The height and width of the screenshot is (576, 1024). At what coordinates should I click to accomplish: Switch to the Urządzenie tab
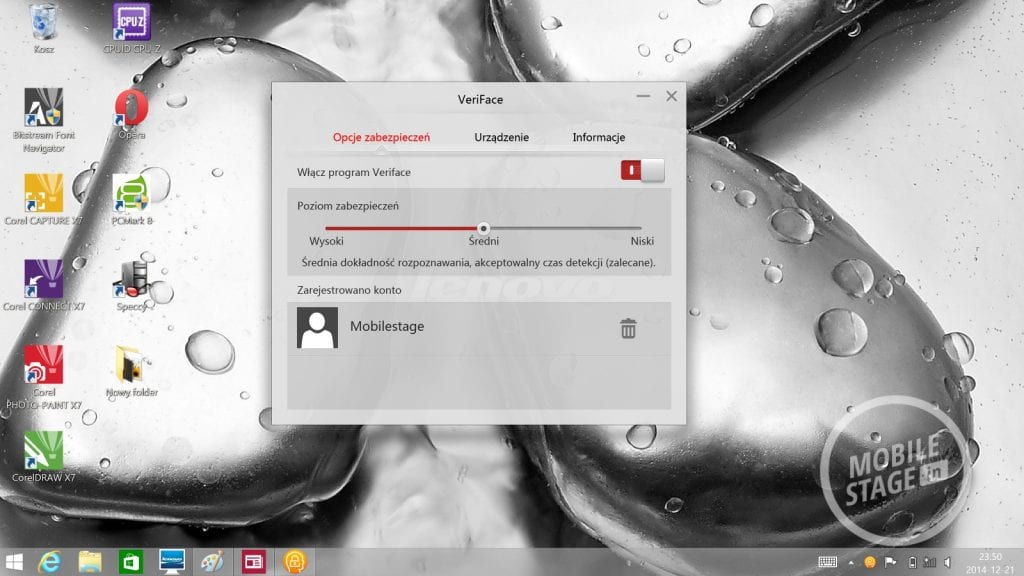(x=501, y=137)
